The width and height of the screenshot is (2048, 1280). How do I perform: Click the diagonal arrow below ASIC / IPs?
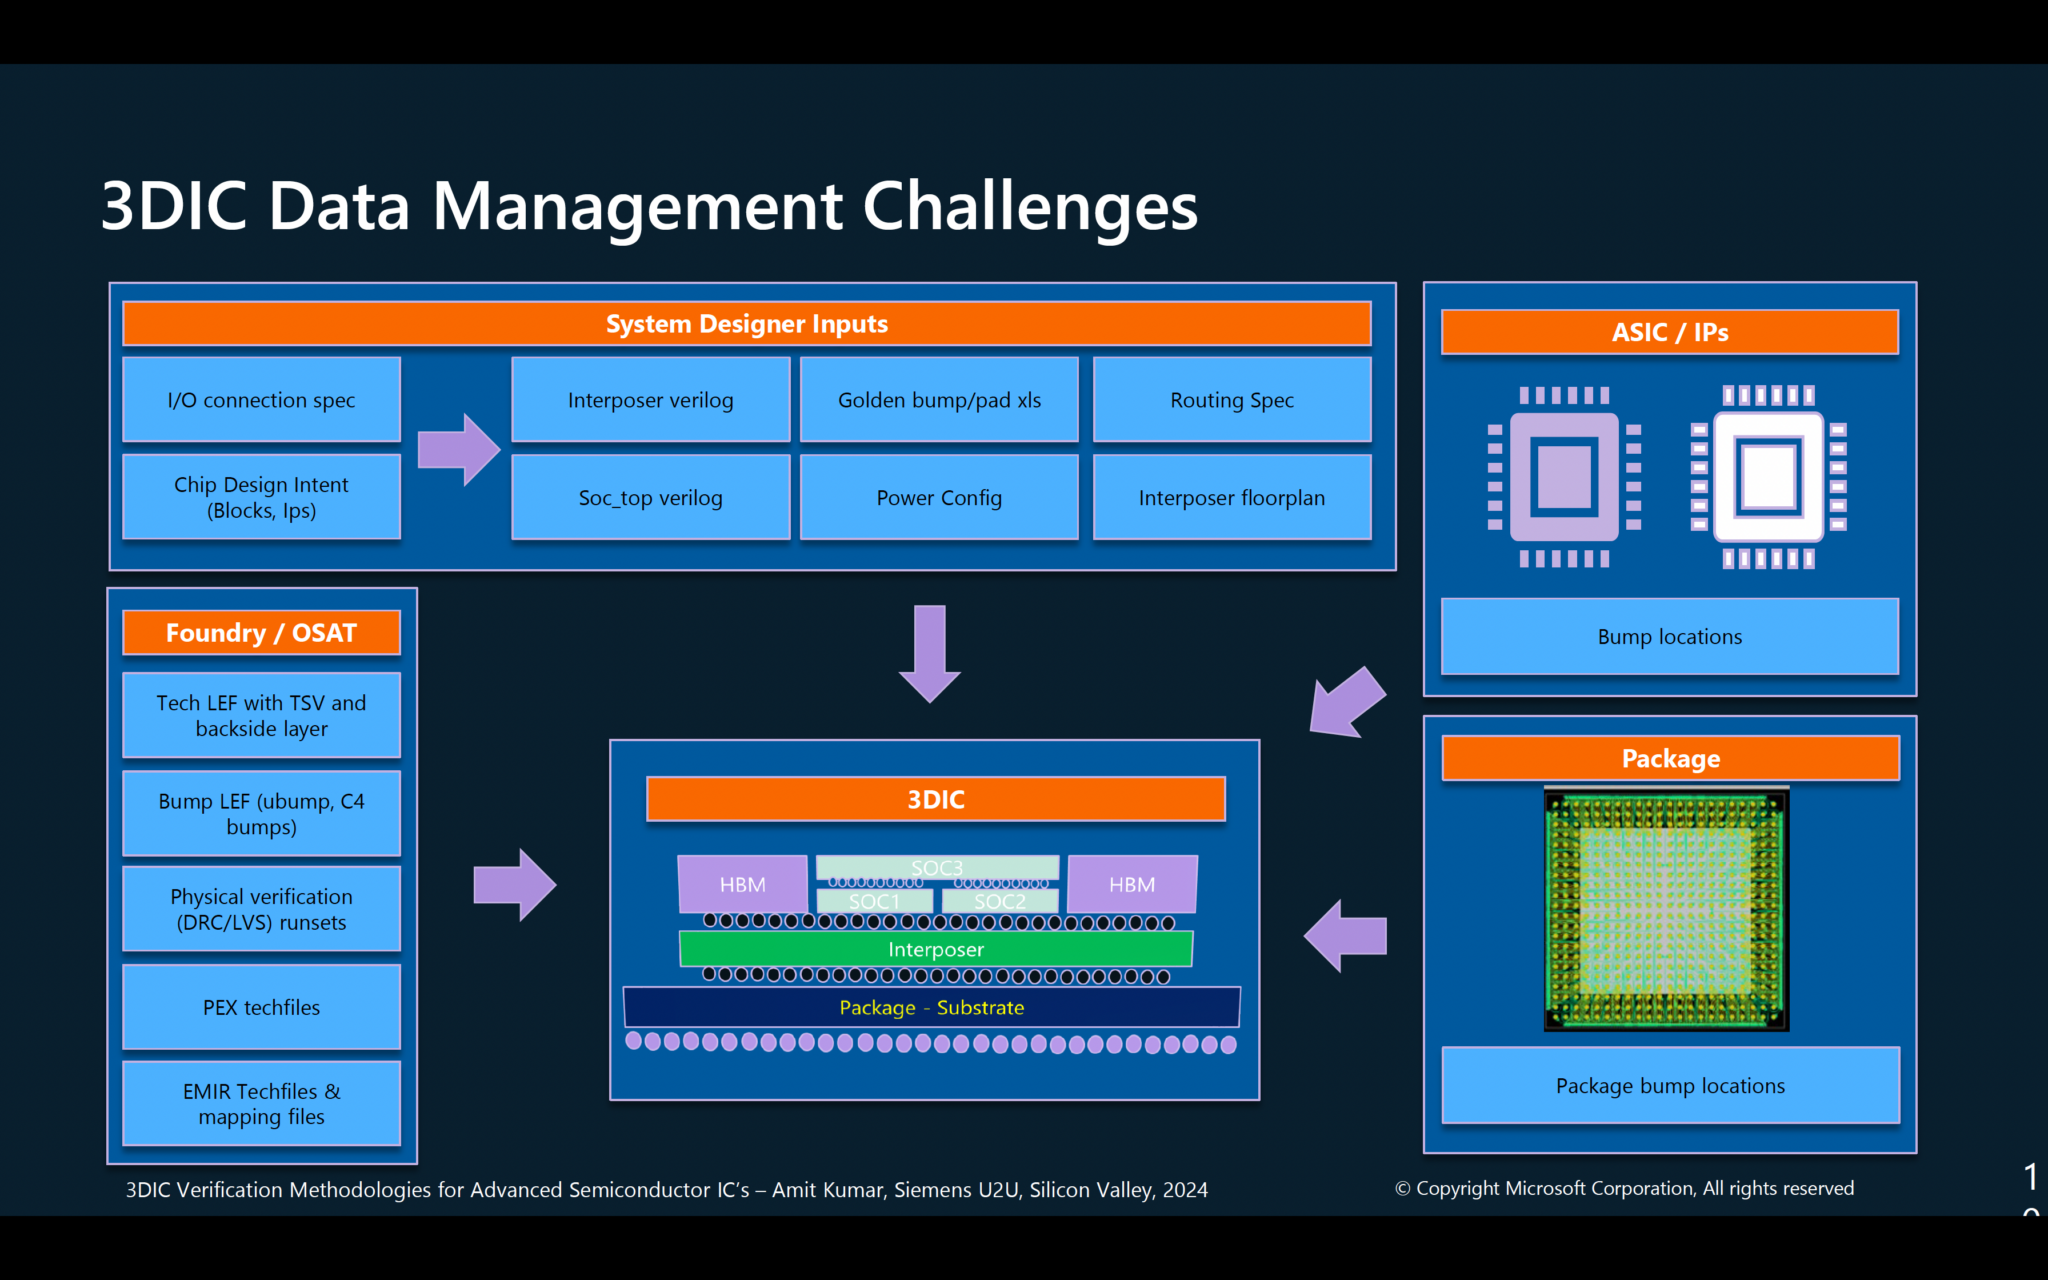(x=1347, y=703)
